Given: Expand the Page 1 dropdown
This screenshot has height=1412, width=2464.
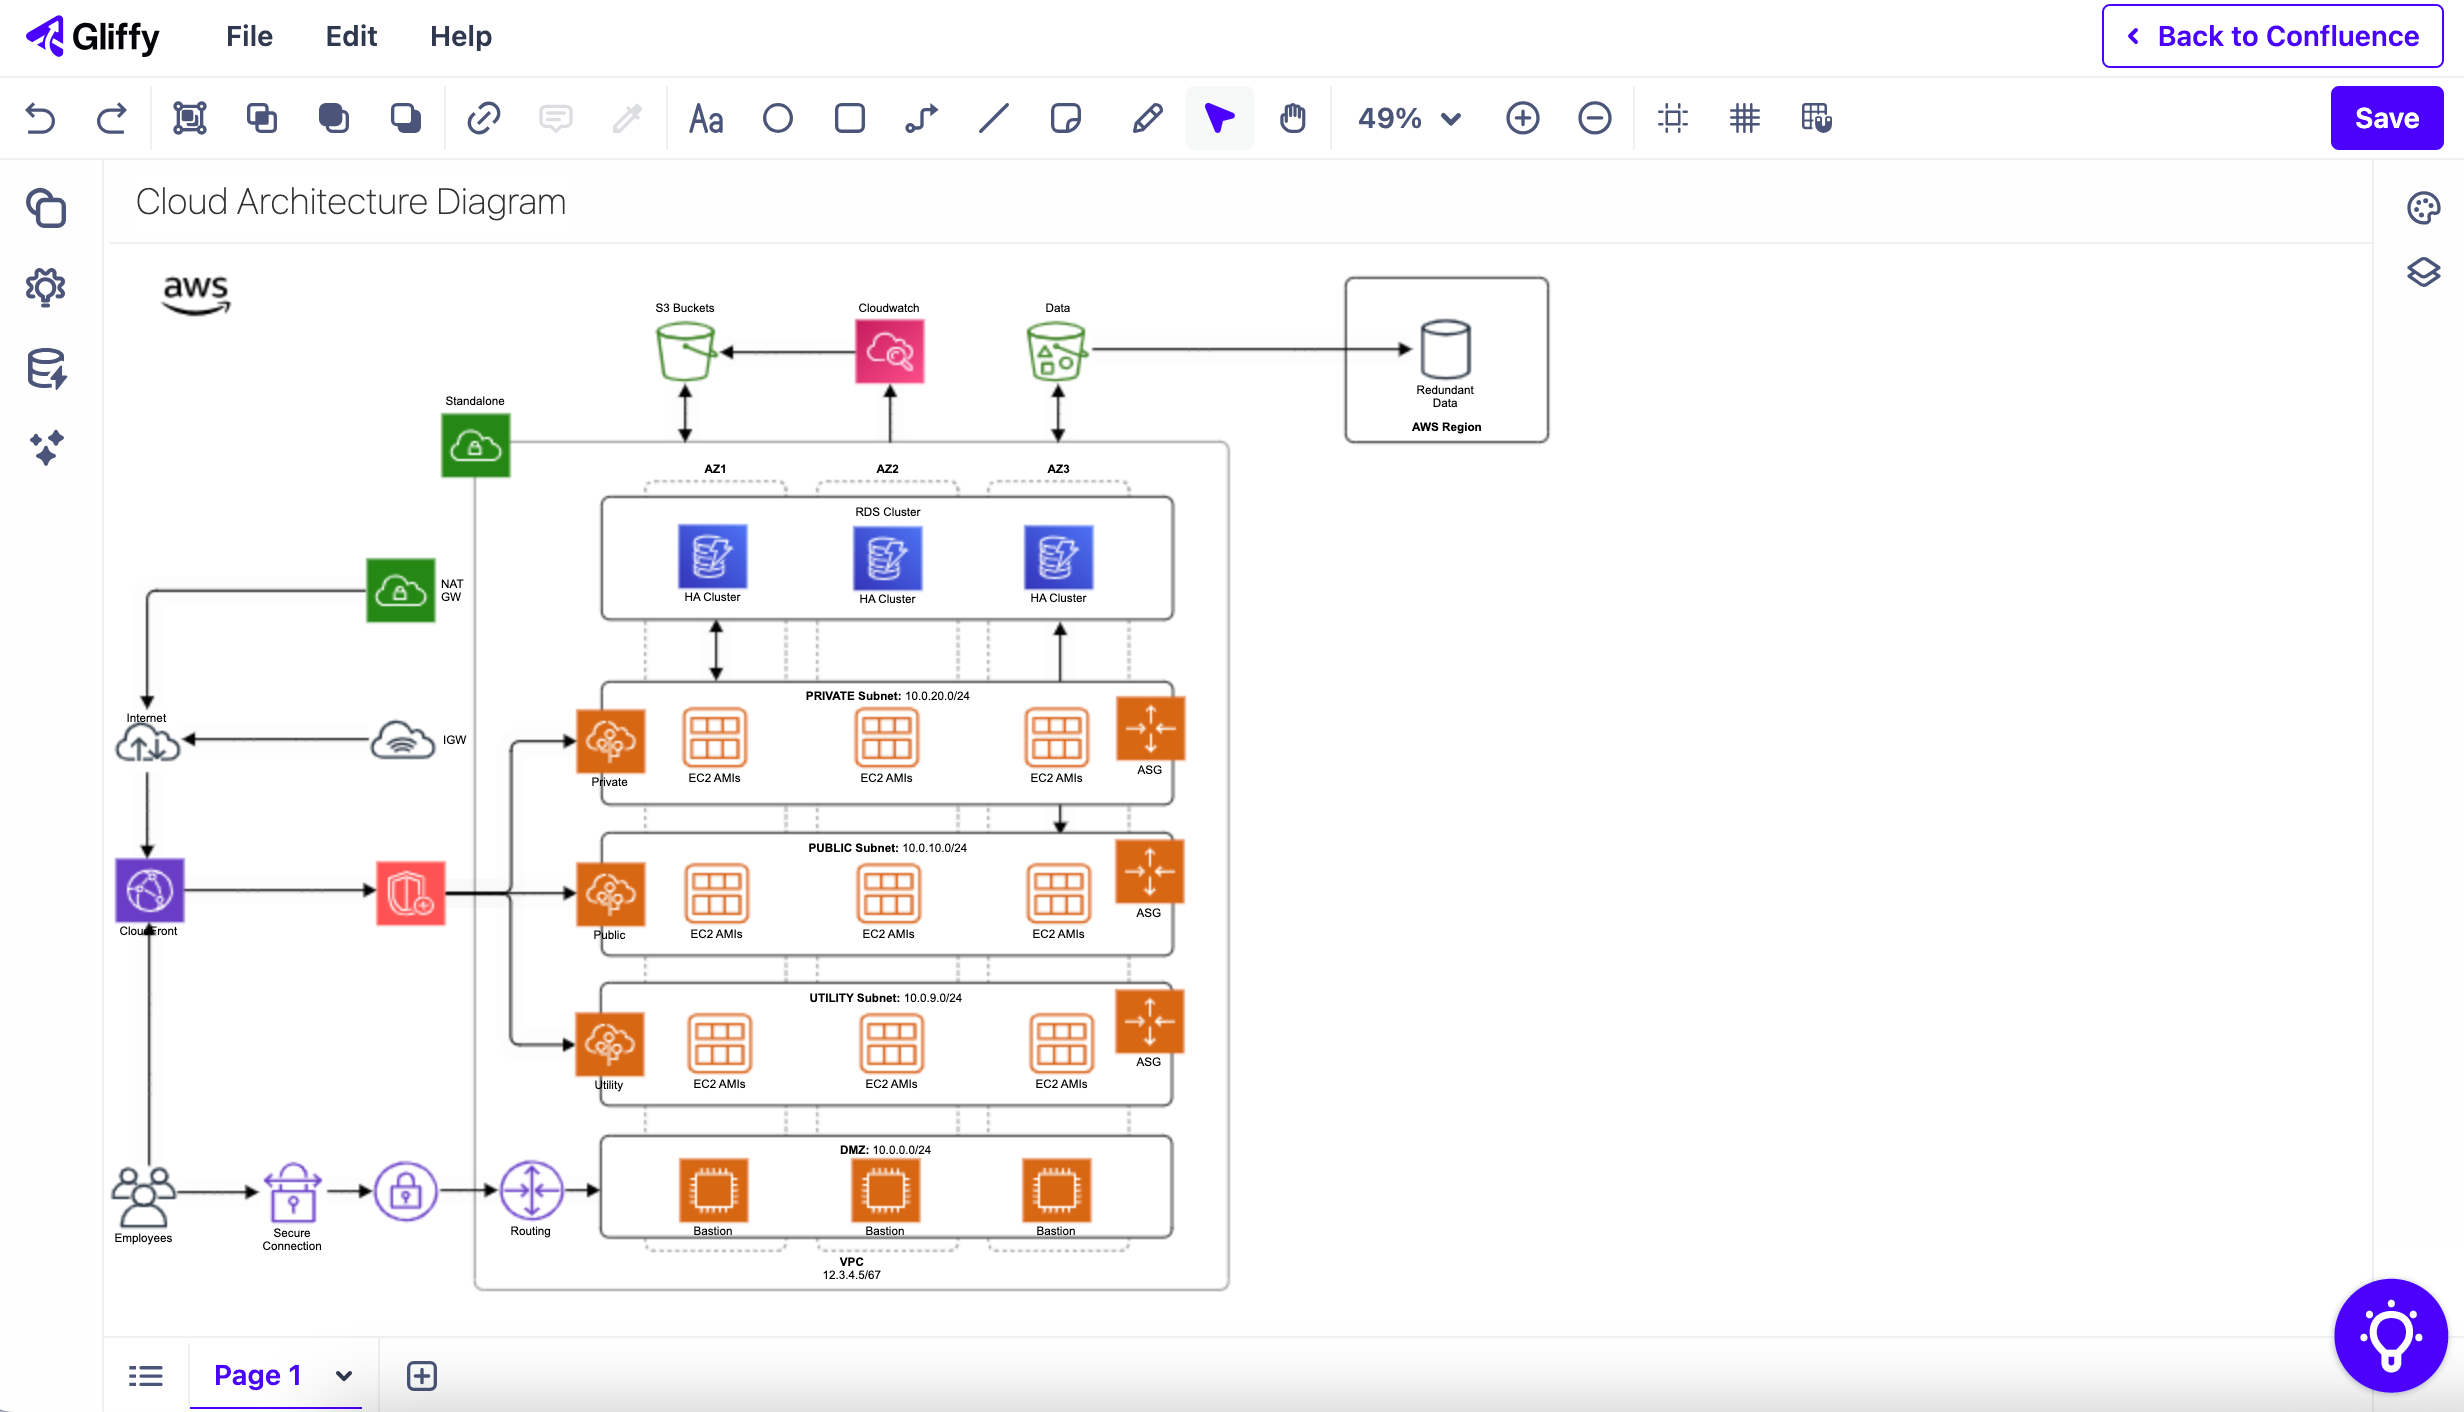Looking at the screenshot, I should pos(344,1375).
